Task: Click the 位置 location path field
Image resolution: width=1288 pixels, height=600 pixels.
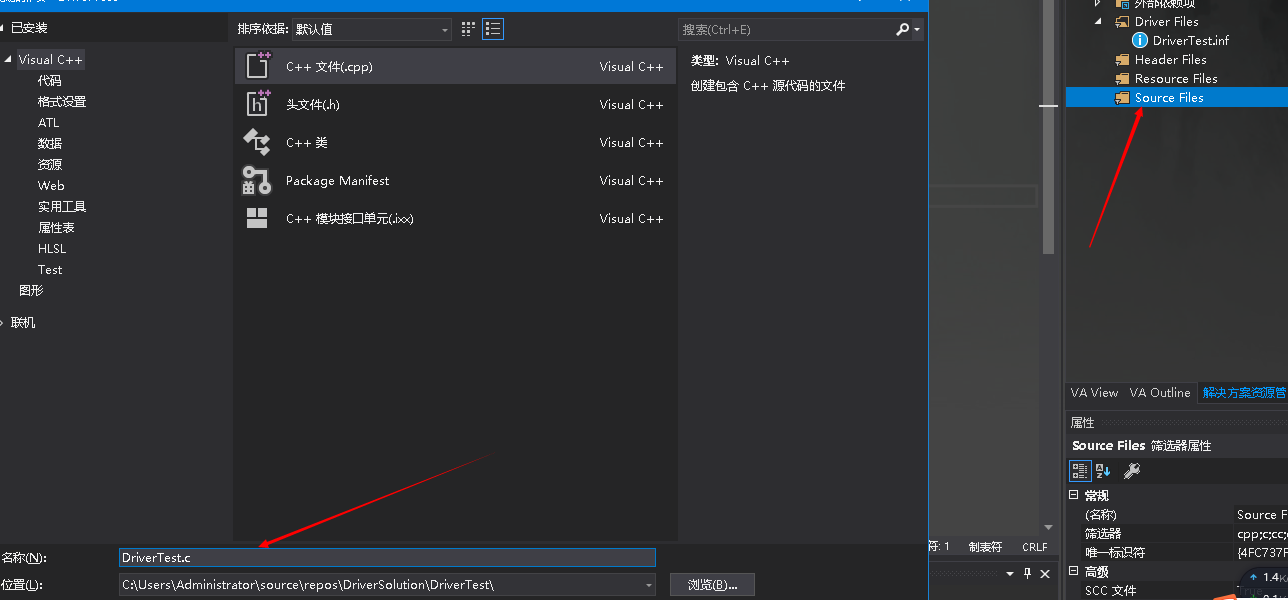Action: click(x=387, y=585)
